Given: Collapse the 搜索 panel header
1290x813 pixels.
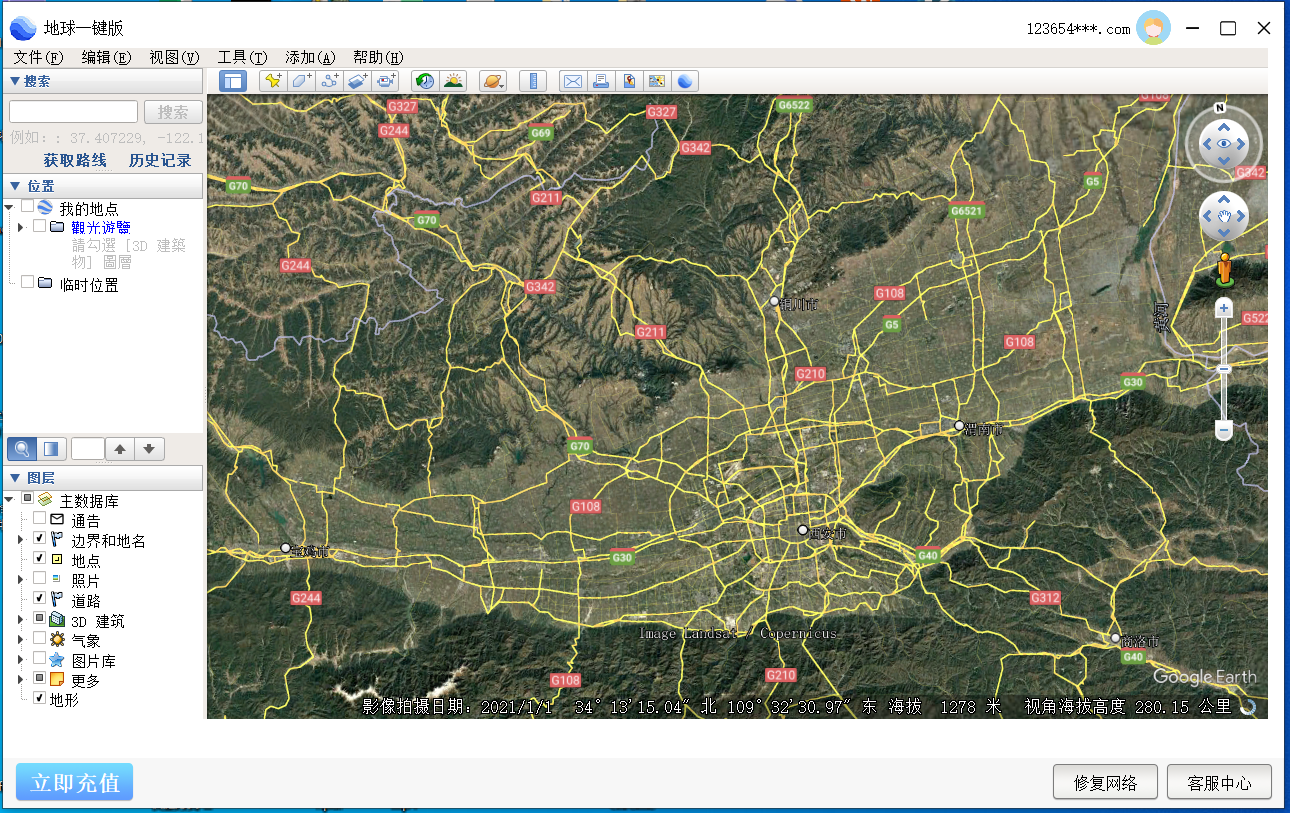Looking at the screenshot, I should click(103, 81).
